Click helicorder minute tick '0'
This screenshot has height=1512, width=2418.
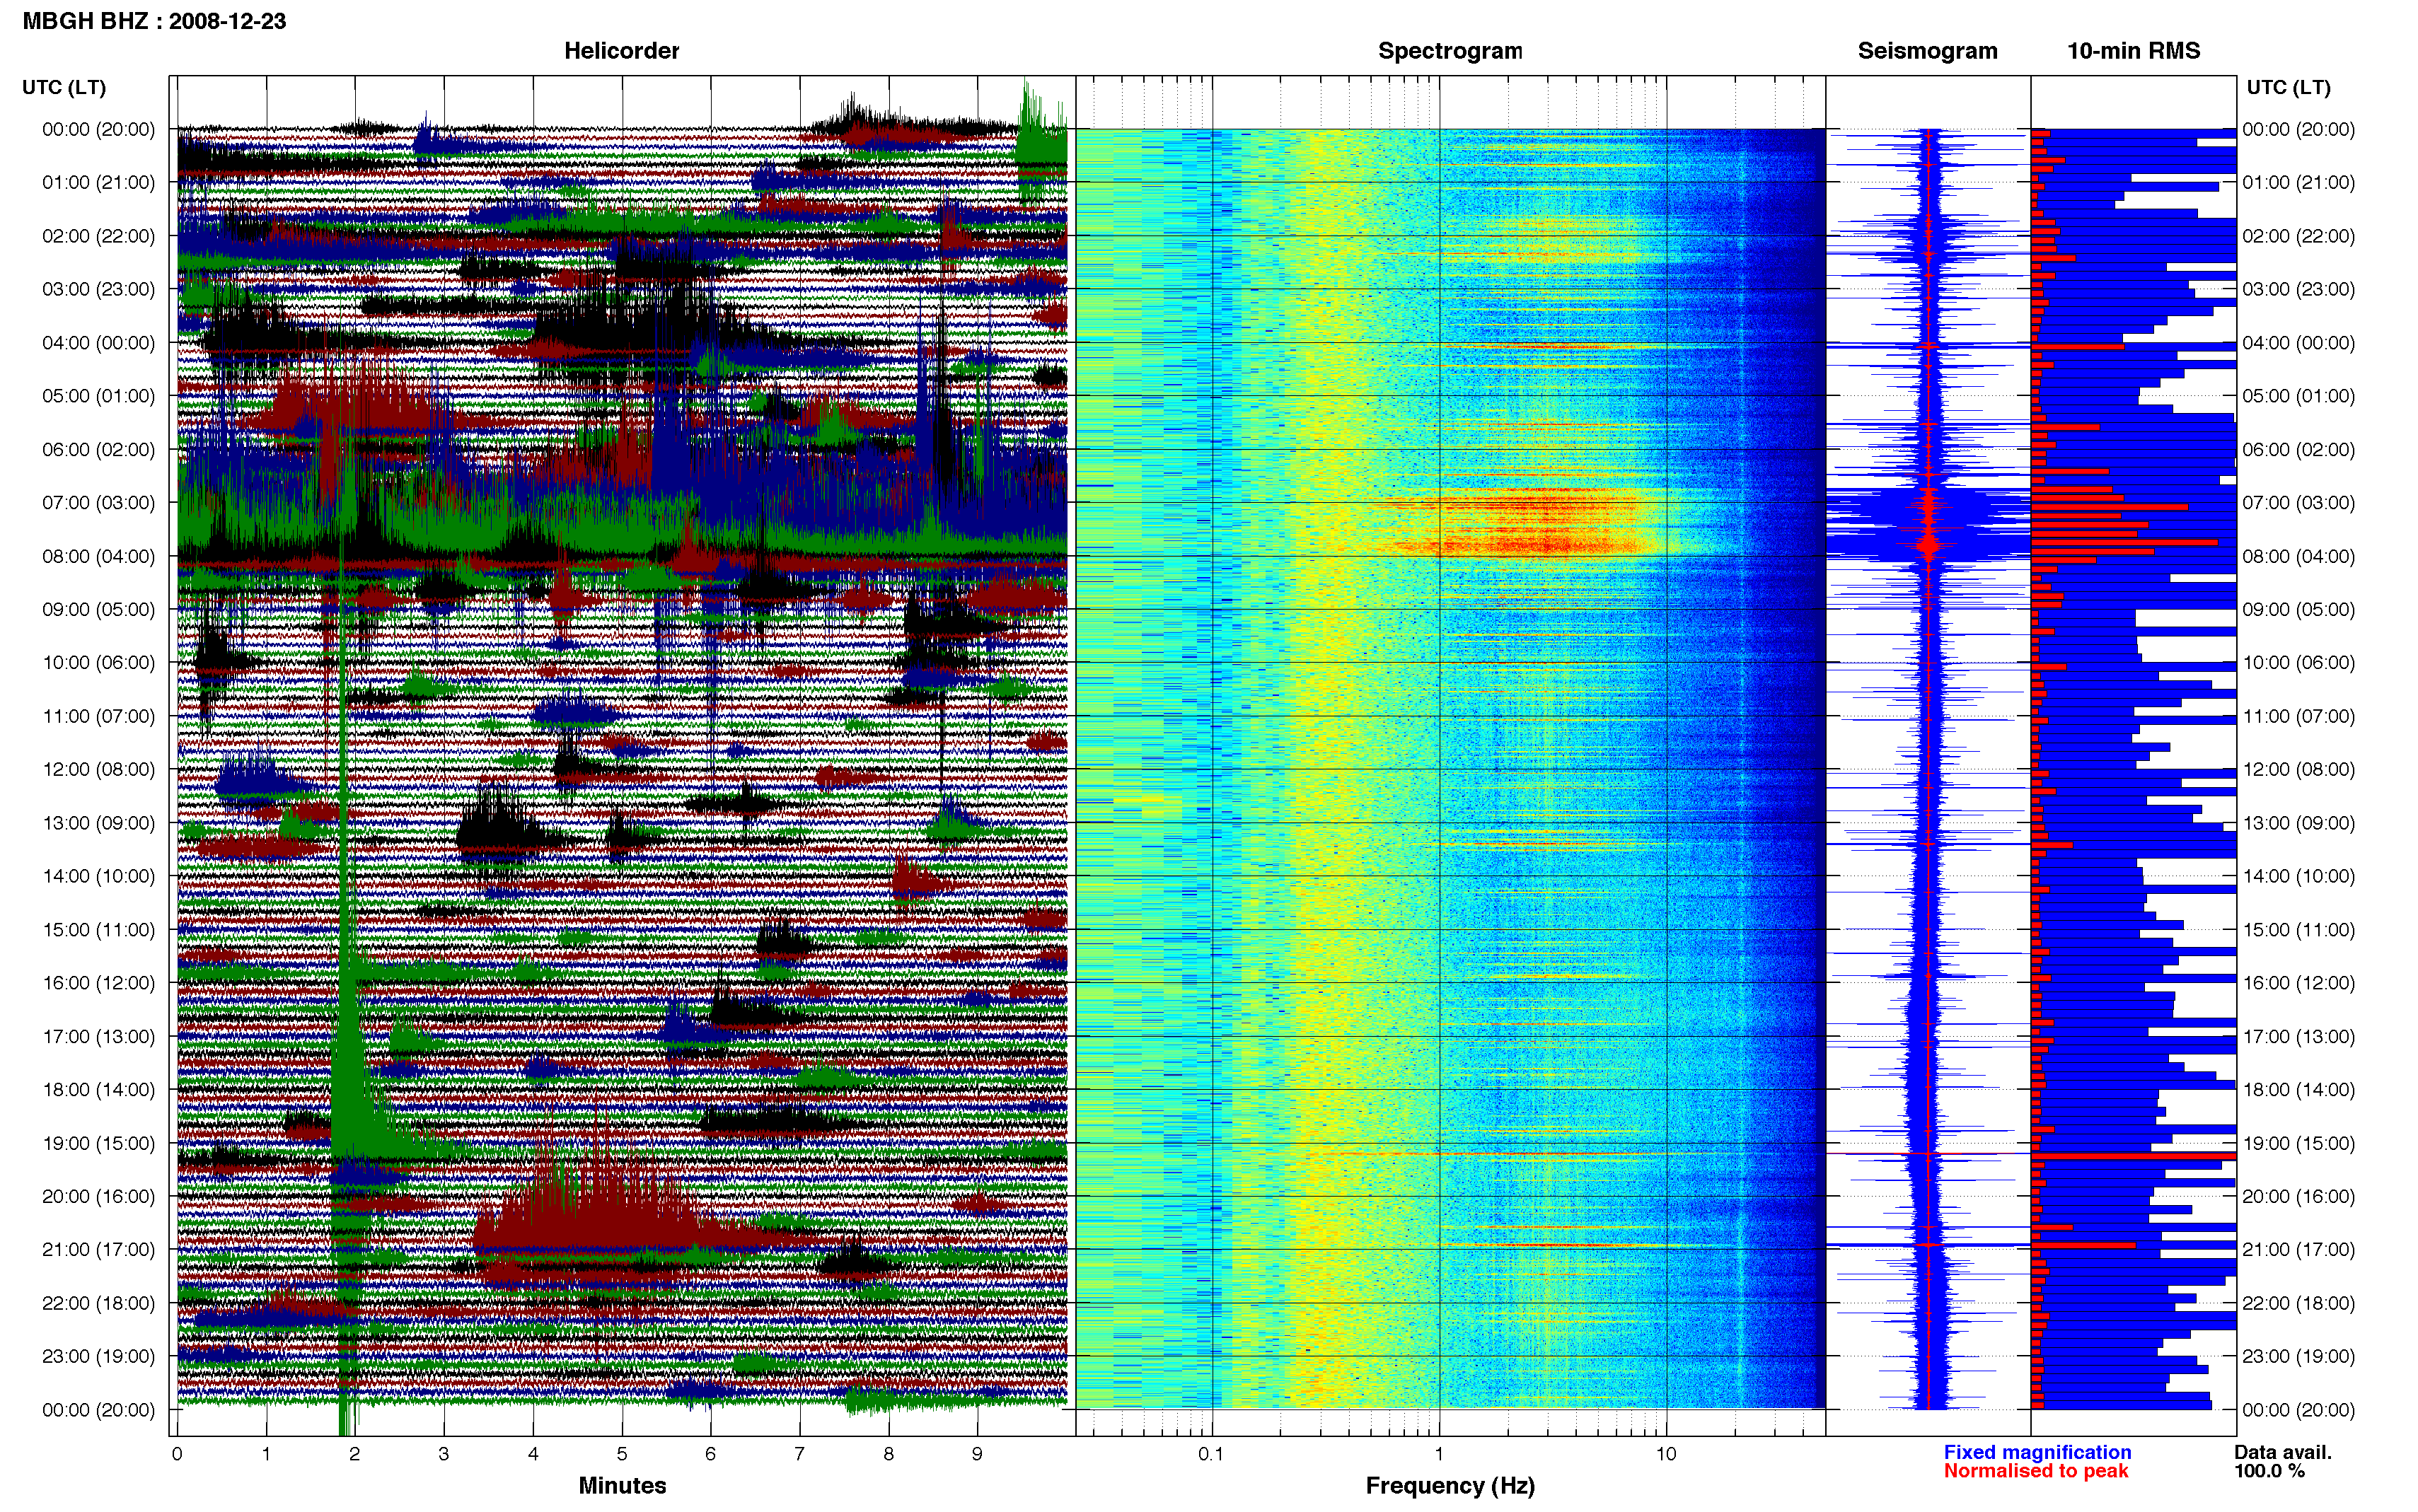177,1454
